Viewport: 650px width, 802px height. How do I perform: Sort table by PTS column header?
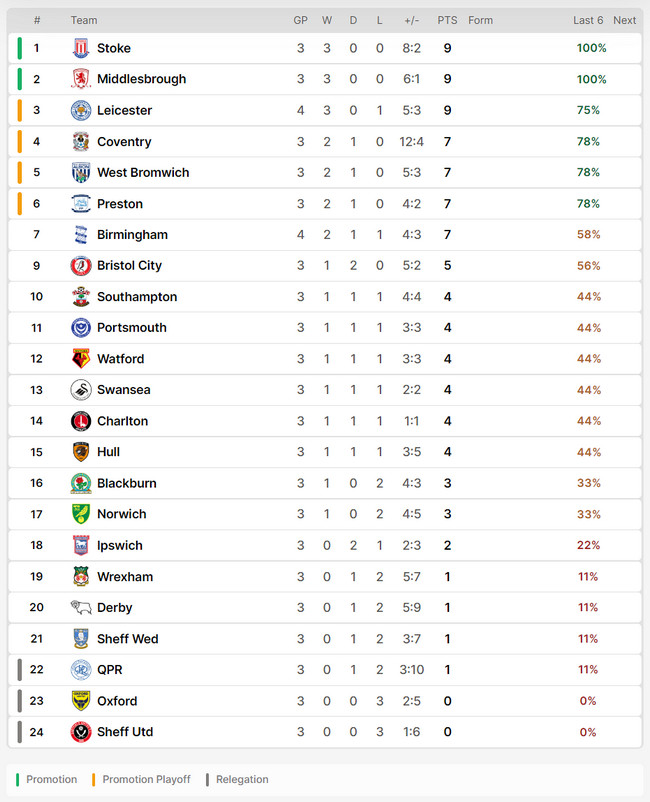[447, 20]
